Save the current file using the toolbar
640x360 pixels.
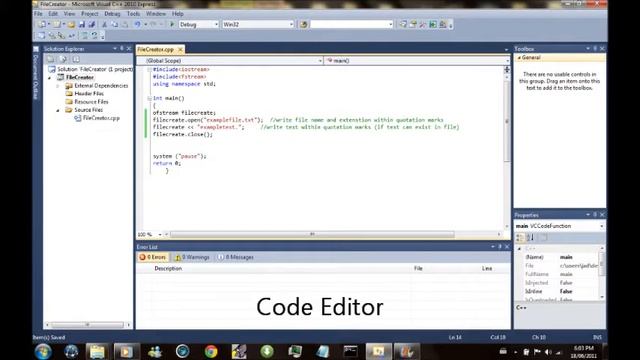tap(82, 24)
